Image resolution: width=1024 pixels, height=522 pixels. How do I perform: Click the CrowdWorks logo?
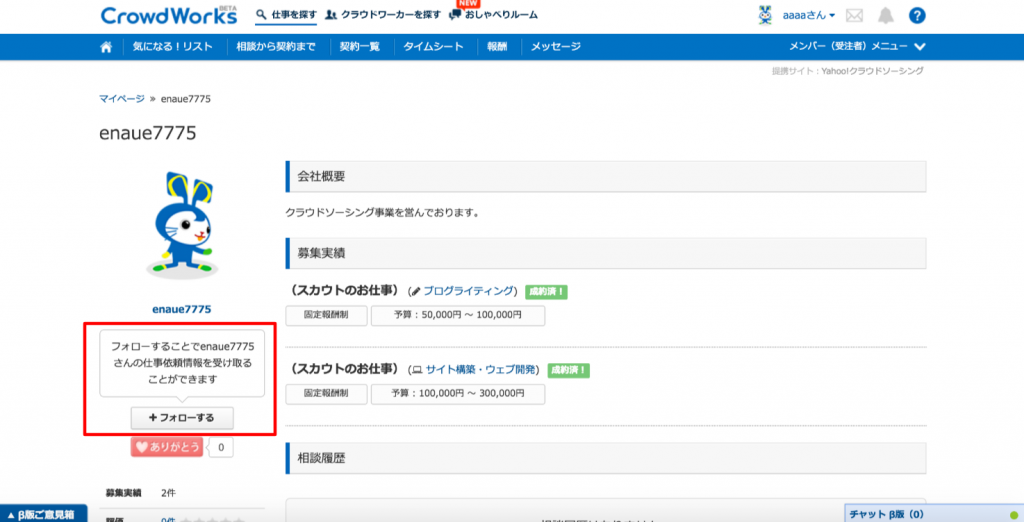click(168, 15)
